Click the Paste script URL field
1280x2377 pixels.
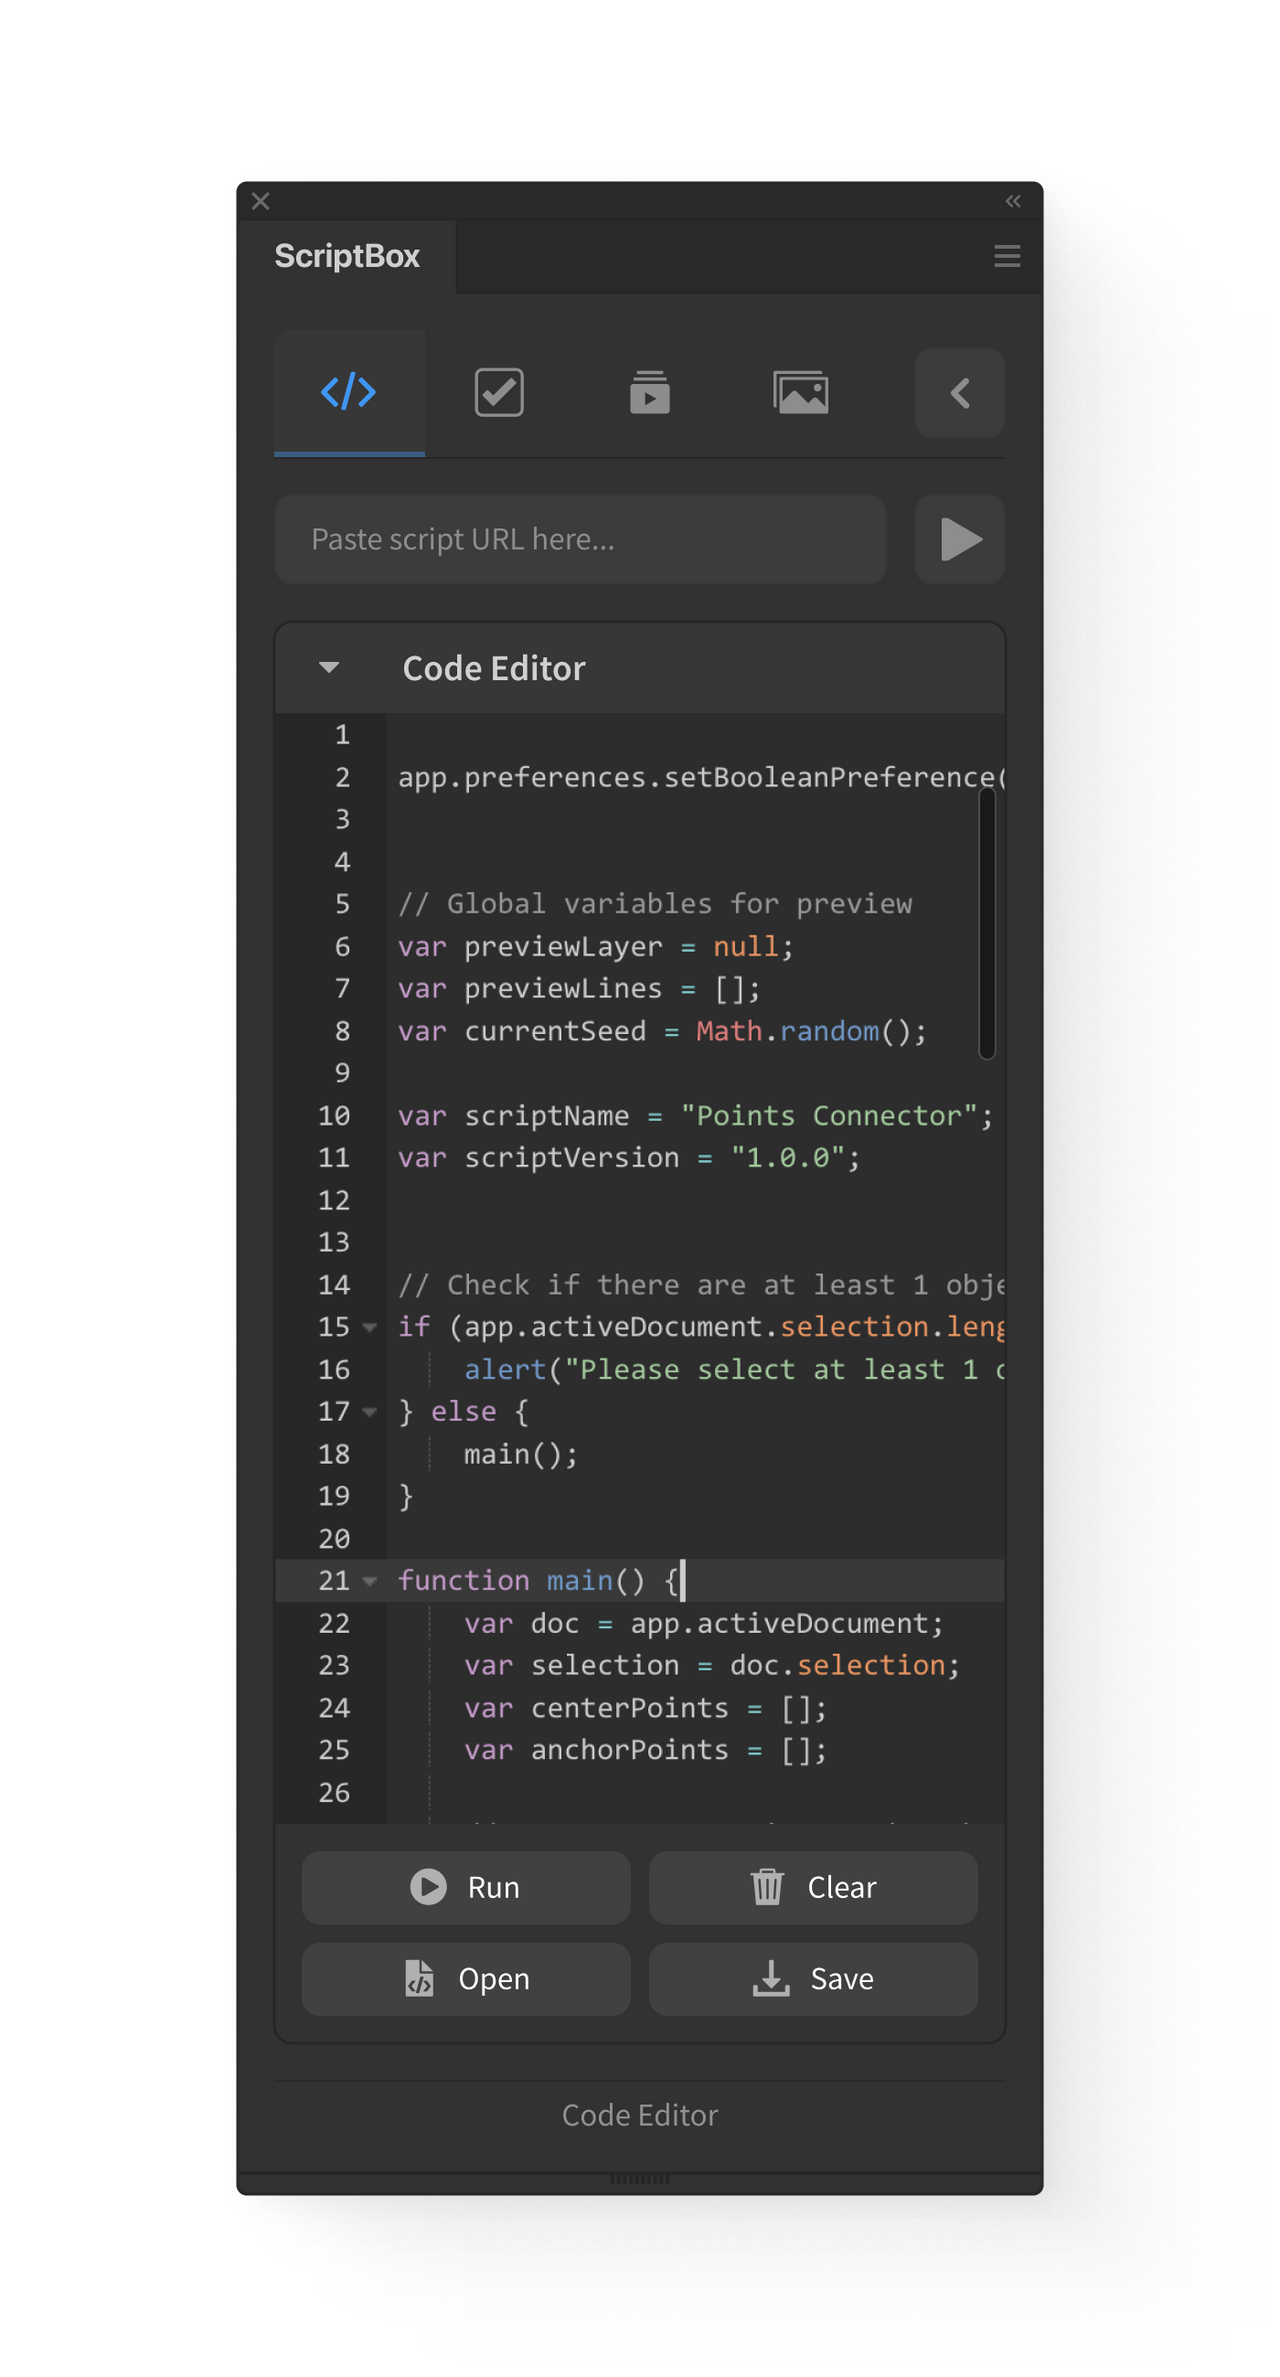[580, 540]
